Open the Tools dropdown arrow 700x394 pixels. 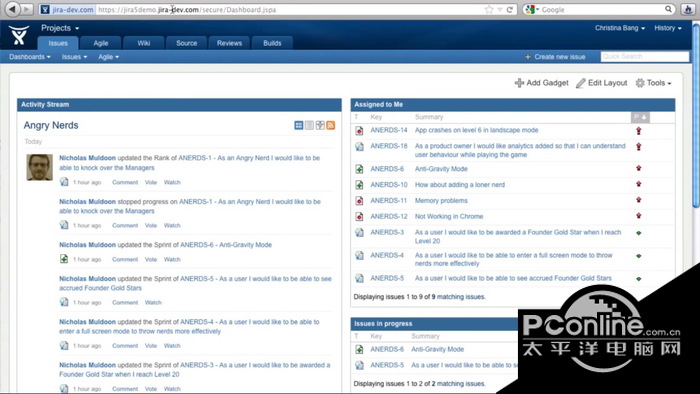click(669, 83)
